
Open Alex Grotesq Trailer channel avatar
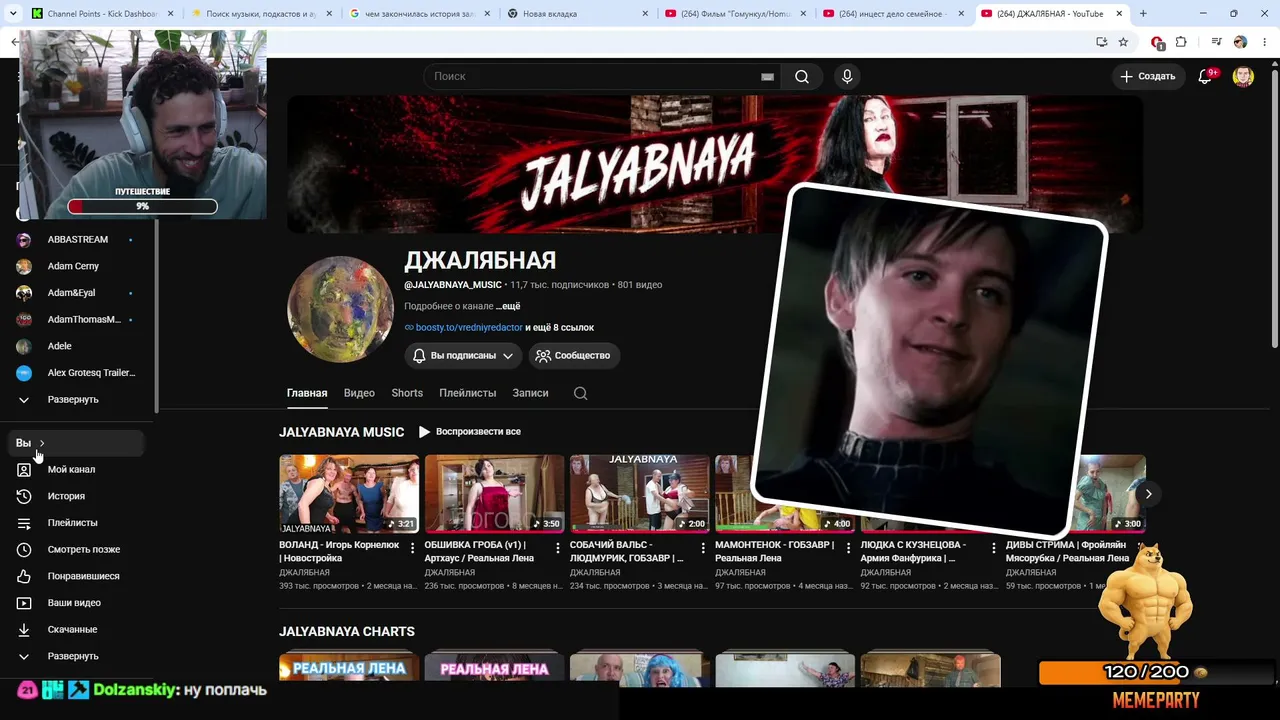point(24,373)
